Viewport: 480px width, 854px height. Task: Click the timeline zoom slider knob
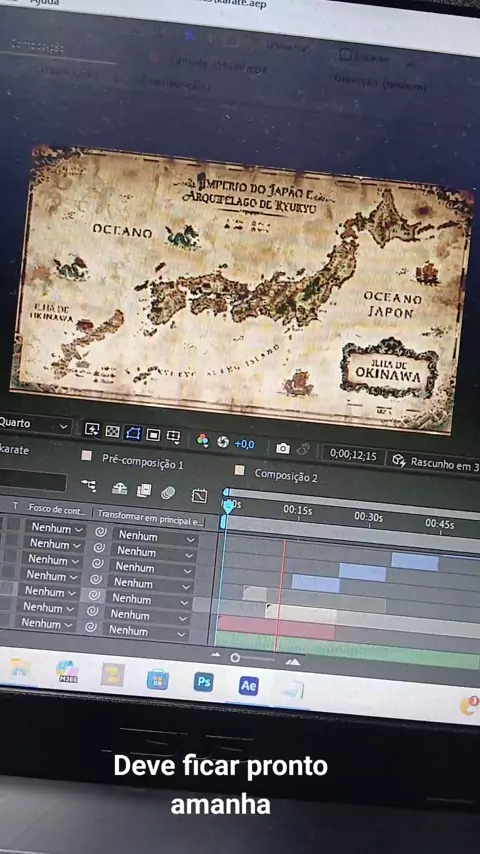[235, 658]
